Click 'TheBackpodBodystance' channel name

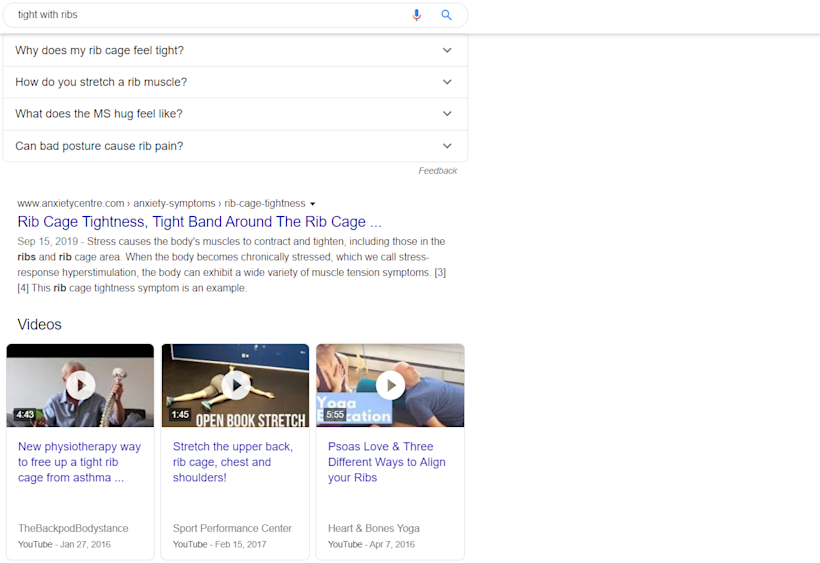[73, 528]
